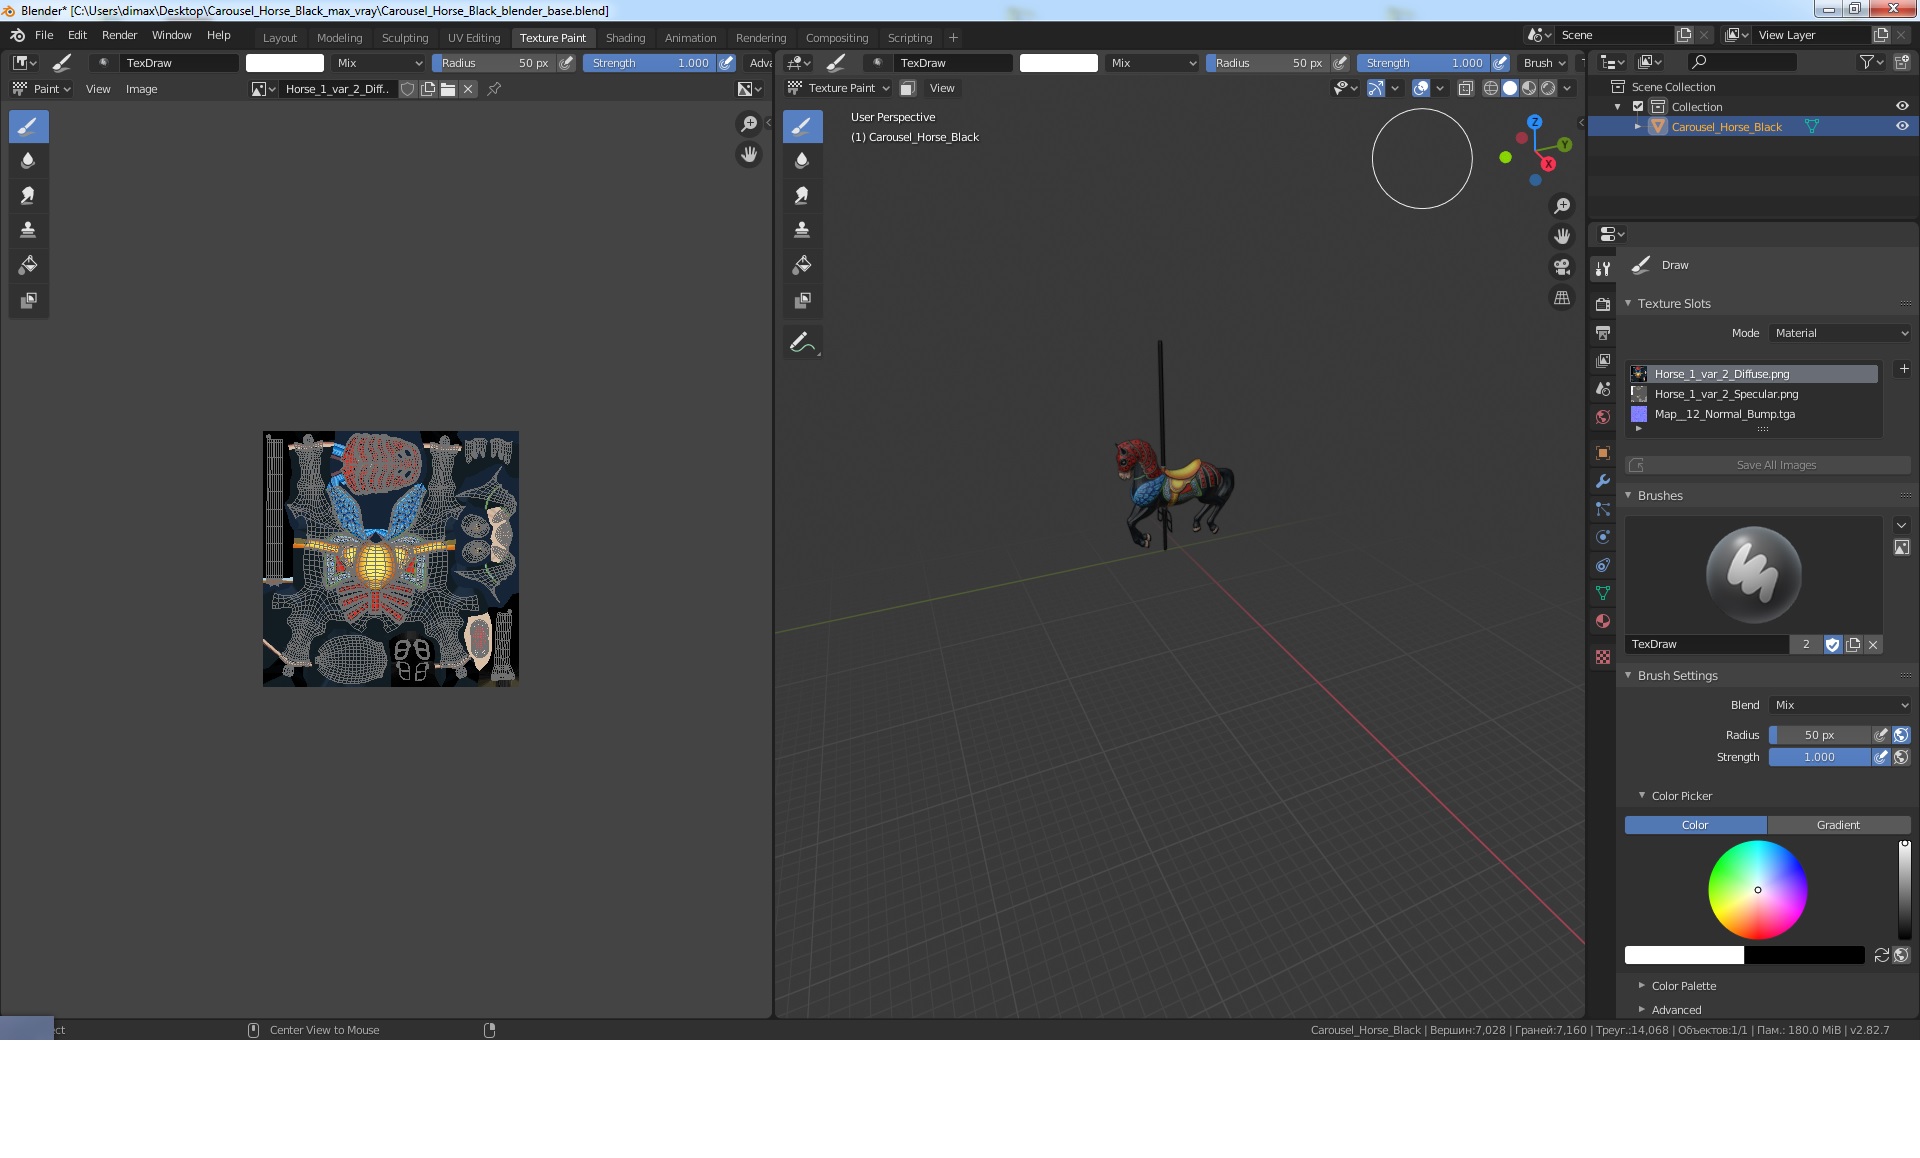Open image file folder icon

tap(448, 89)
